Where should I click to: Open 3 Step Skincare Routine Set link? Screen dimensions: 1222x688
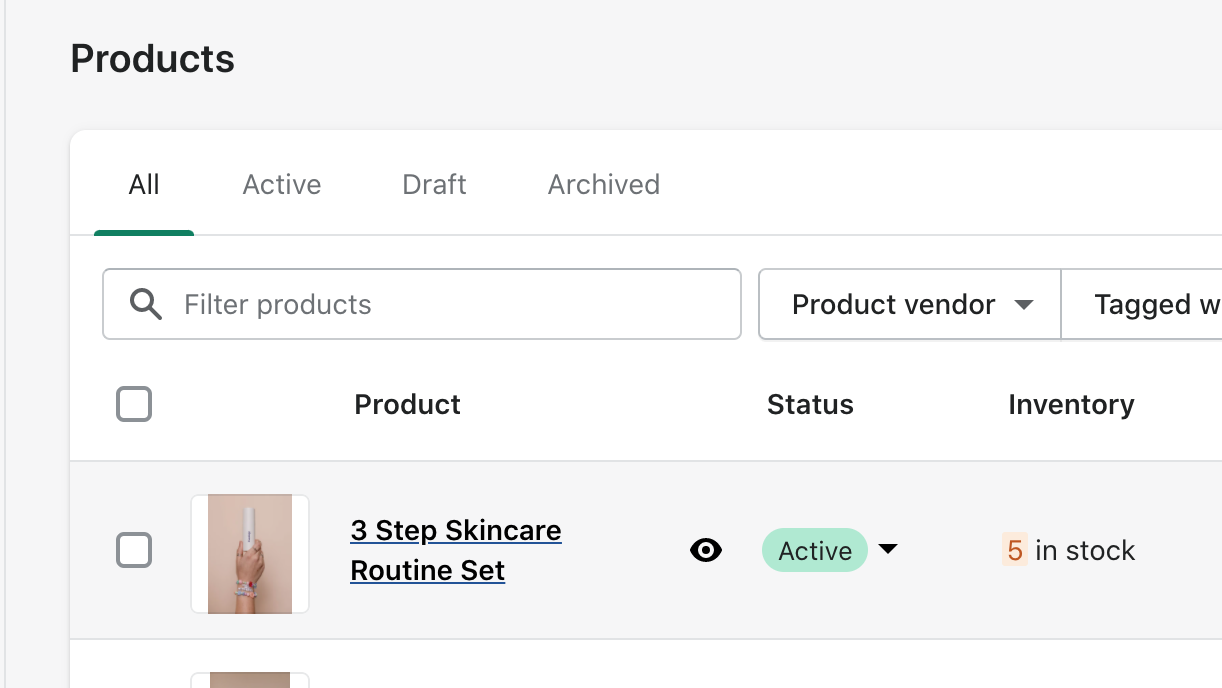(x=456, y=550)
